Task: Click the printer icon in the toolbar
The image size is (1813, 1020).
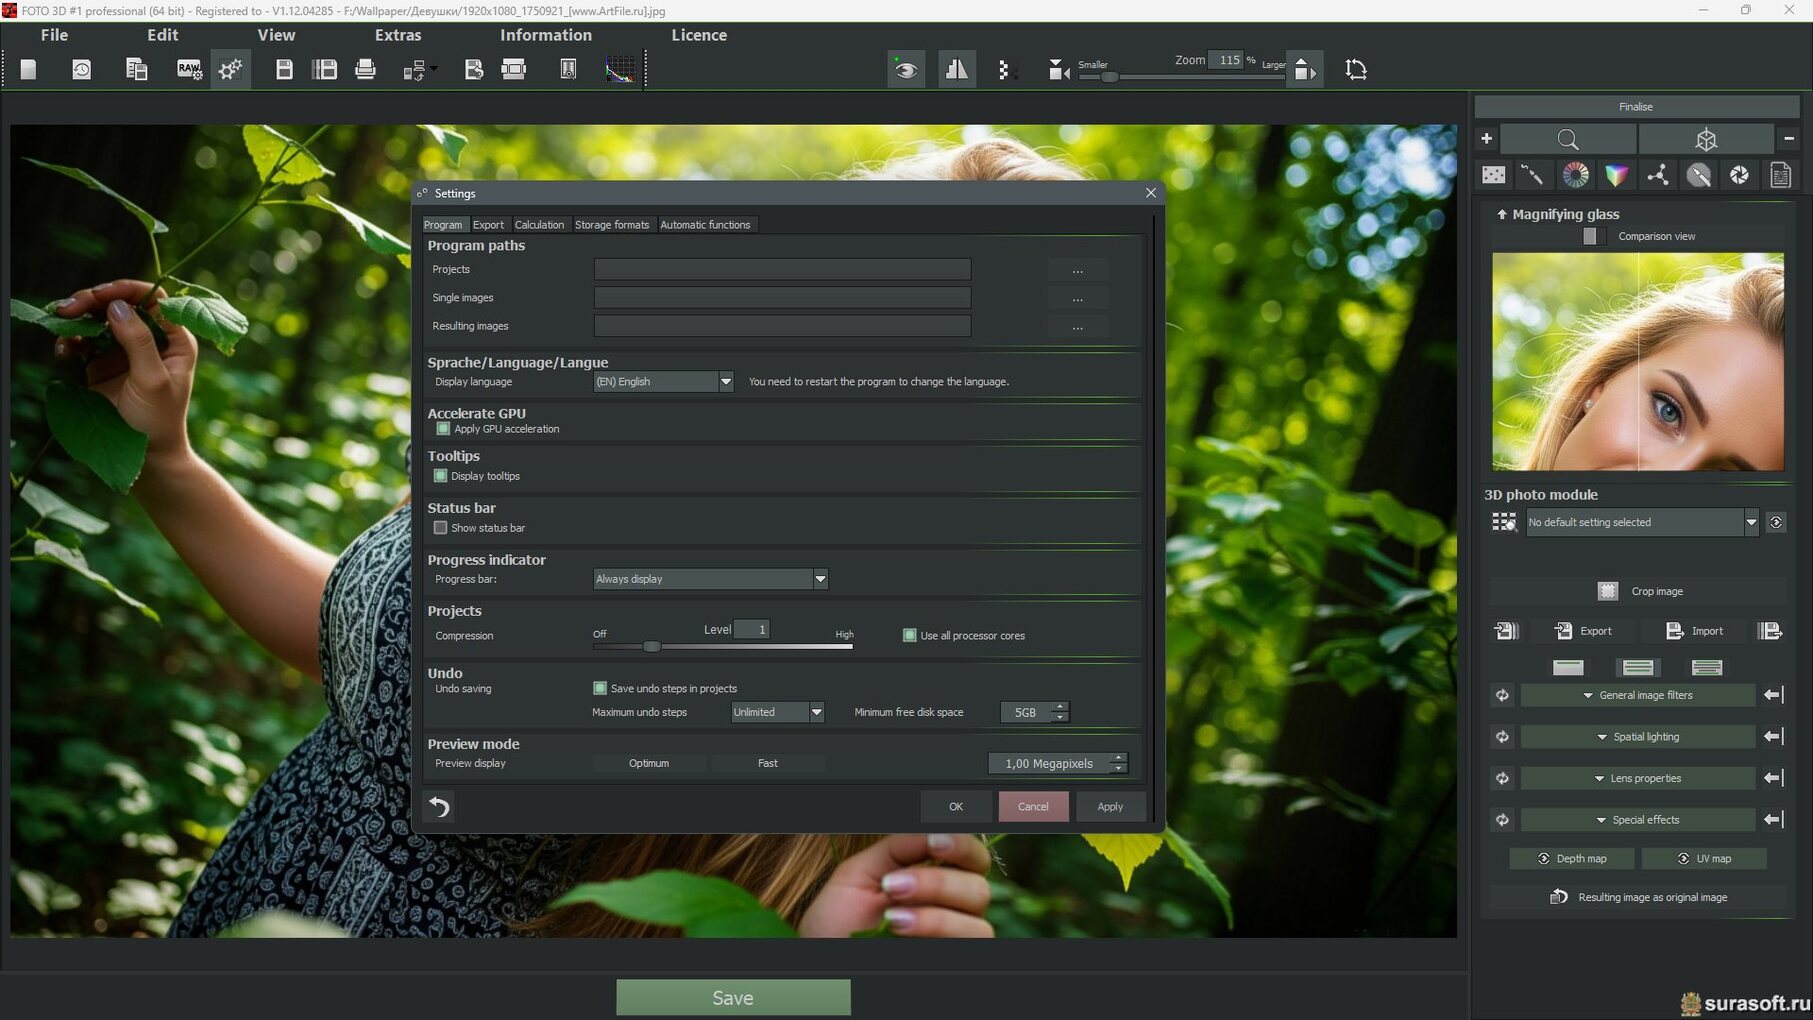Action: [366, 69]
